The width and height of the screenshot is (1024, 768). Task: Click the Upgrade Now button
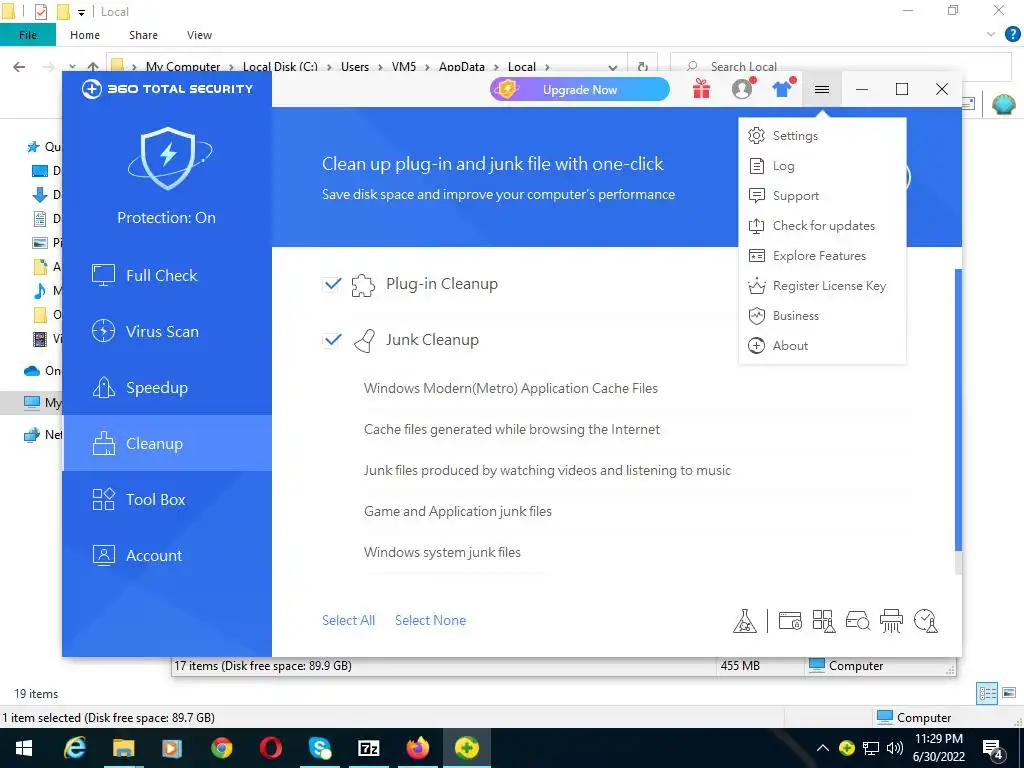580,89
